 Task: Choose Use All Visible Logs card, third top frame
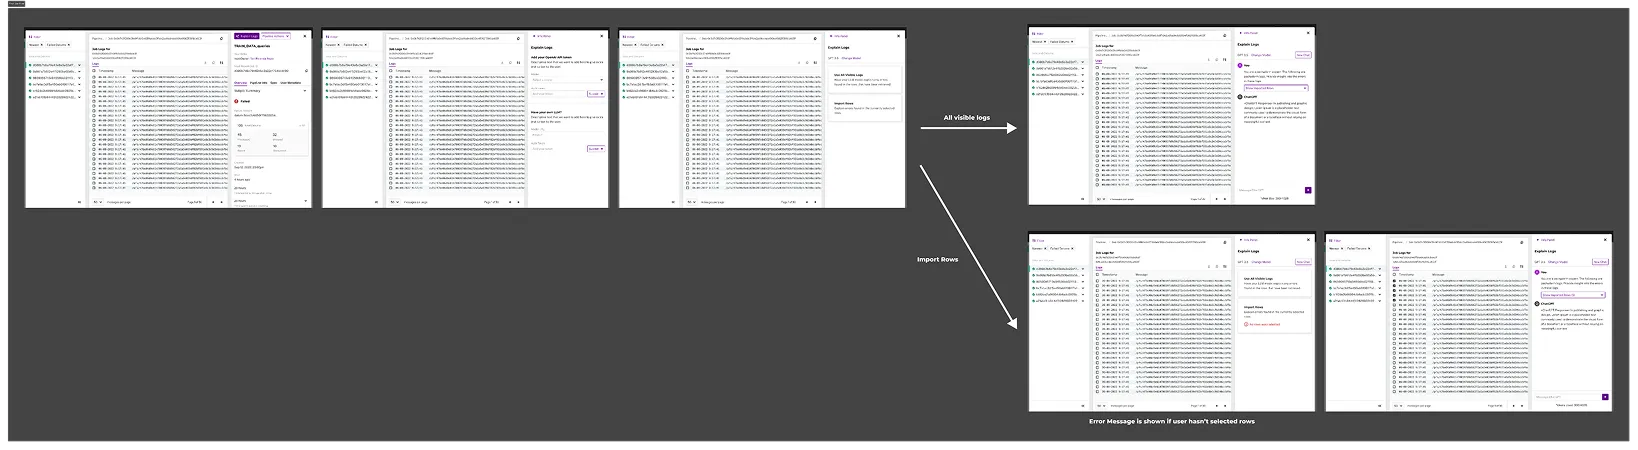tap(866, 80)
